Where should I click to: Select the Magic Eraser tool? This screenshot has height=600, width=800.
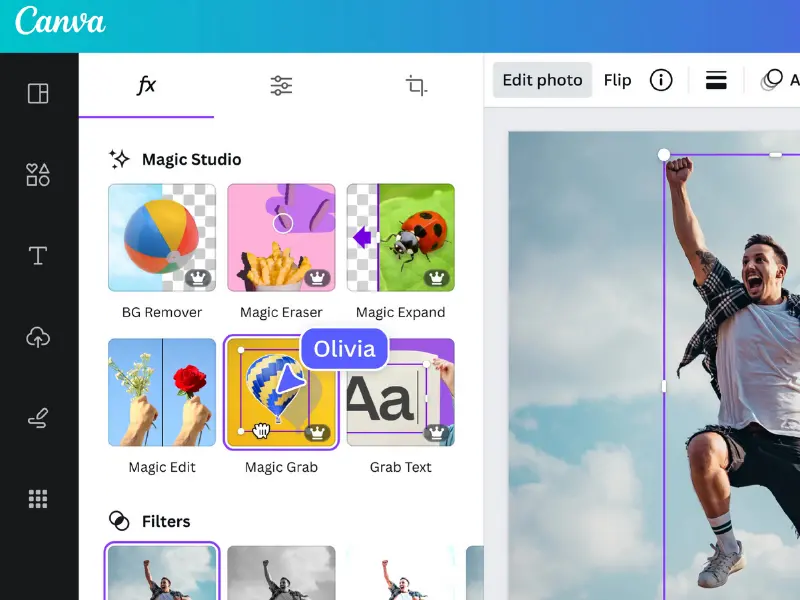pyautogui.click(x=281, y=238)
